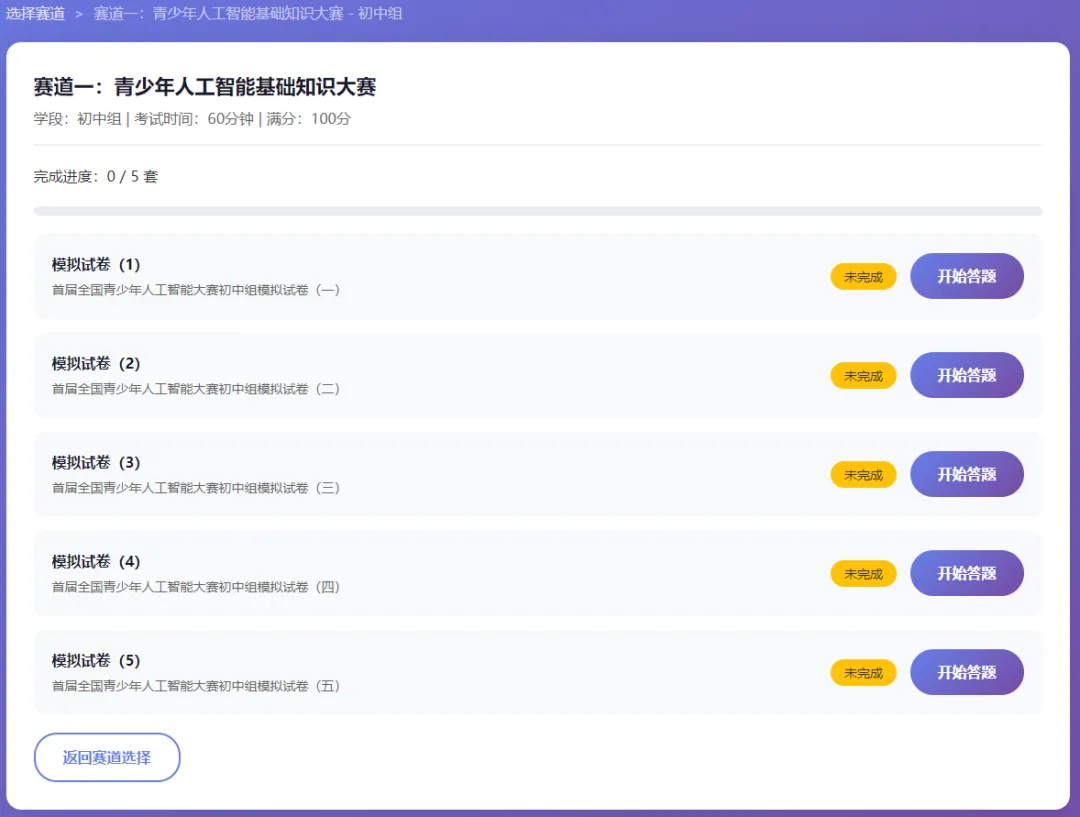
Task: Click the completion progress bar
Action: point(540,210)
